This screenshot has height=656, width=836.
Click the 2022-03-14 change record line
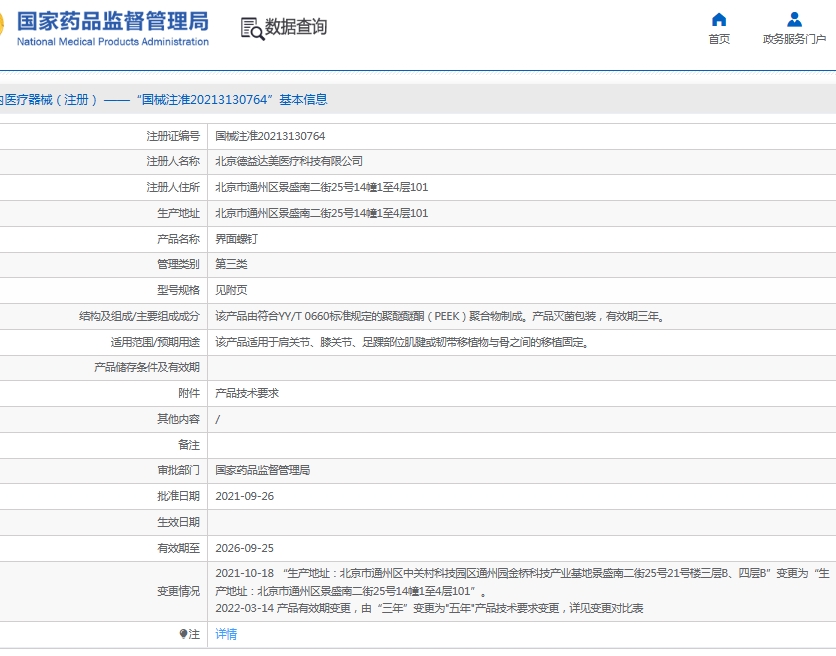point(429,608)
